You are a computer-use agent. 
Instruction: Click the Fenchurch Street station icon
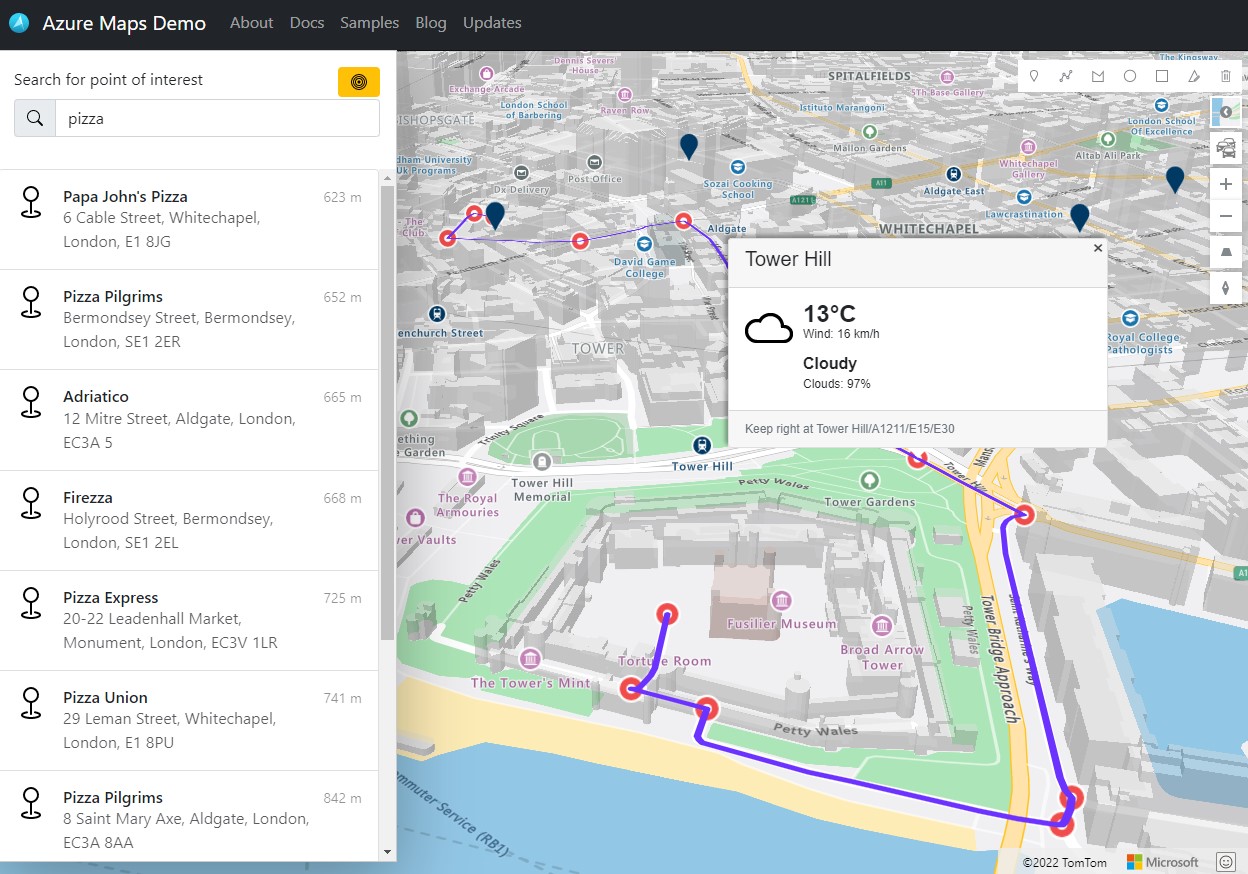(436, 313)
